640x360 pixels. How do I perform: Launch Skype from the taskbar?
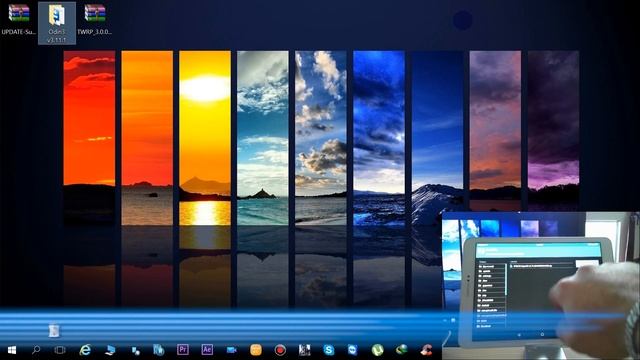[x=329, y=350]
